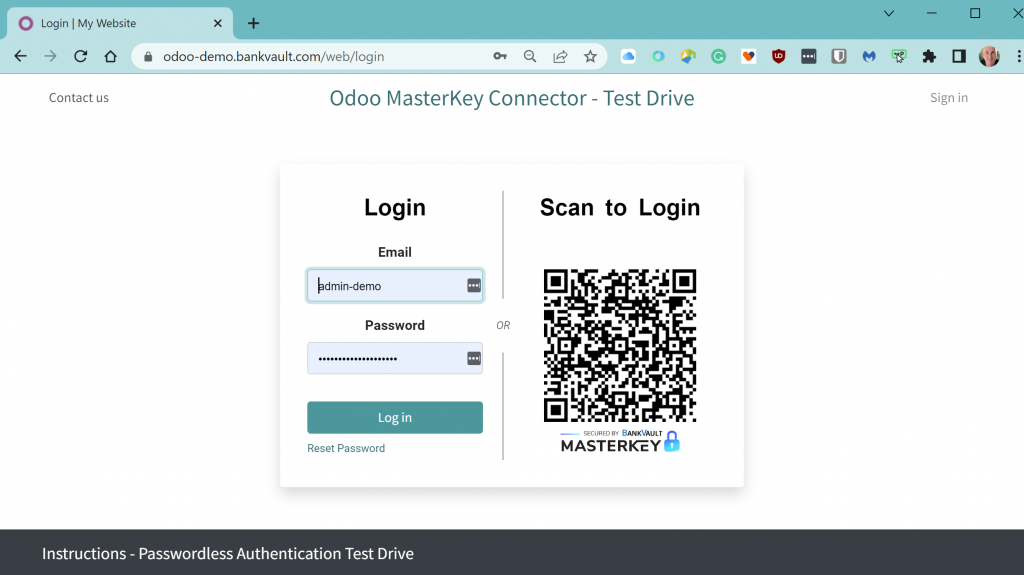1024x575 pixels.
Task: Click the password manager icon in Password field
Action: [x=474, y=358]
